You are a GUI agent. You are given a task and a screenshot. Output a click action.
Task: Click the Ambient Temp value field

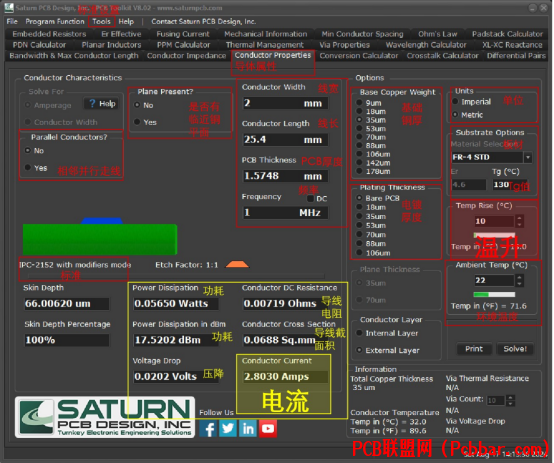[x=494, y=281]
